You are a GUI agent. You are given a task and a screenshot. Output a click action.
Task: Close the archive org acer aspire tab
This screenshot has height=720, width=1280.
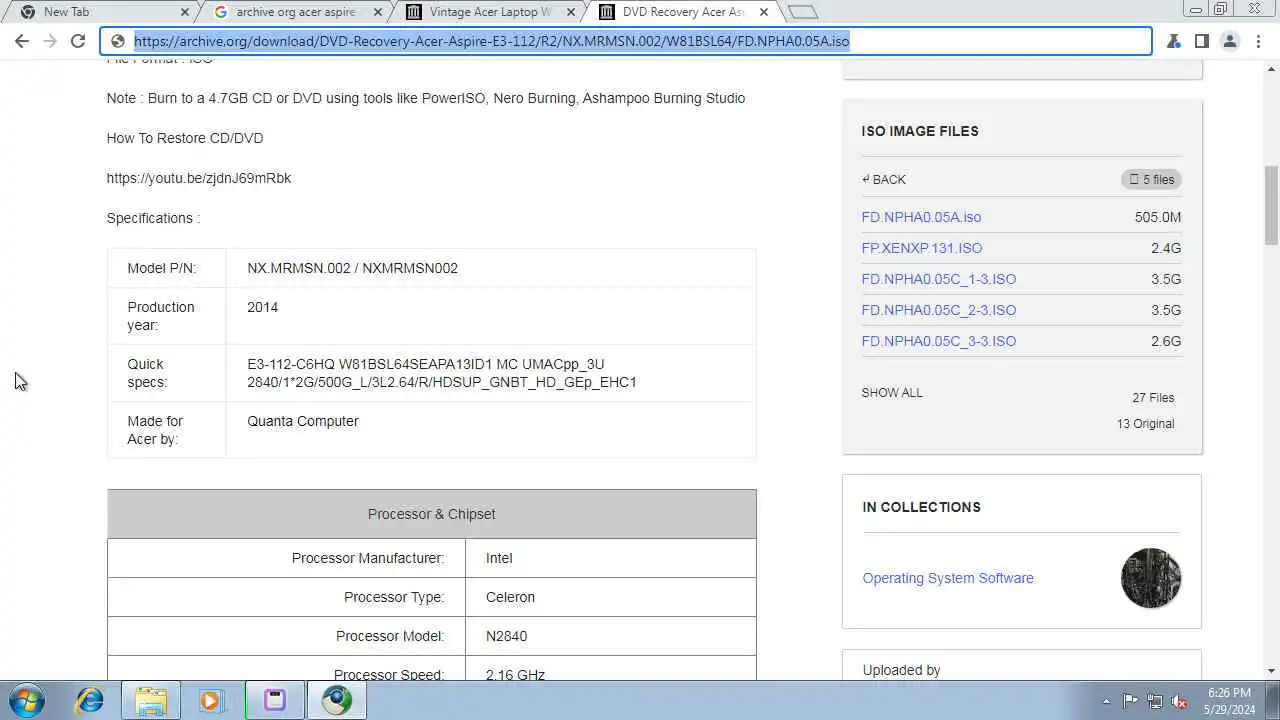[379, 12]
